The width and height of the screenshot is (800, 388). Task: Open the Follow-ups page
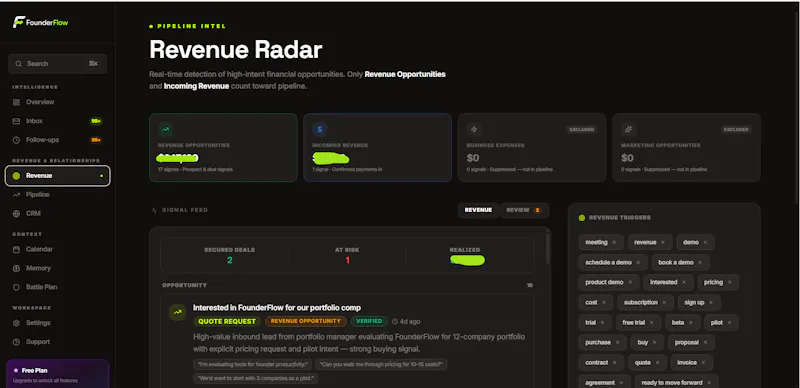point(57,140)
